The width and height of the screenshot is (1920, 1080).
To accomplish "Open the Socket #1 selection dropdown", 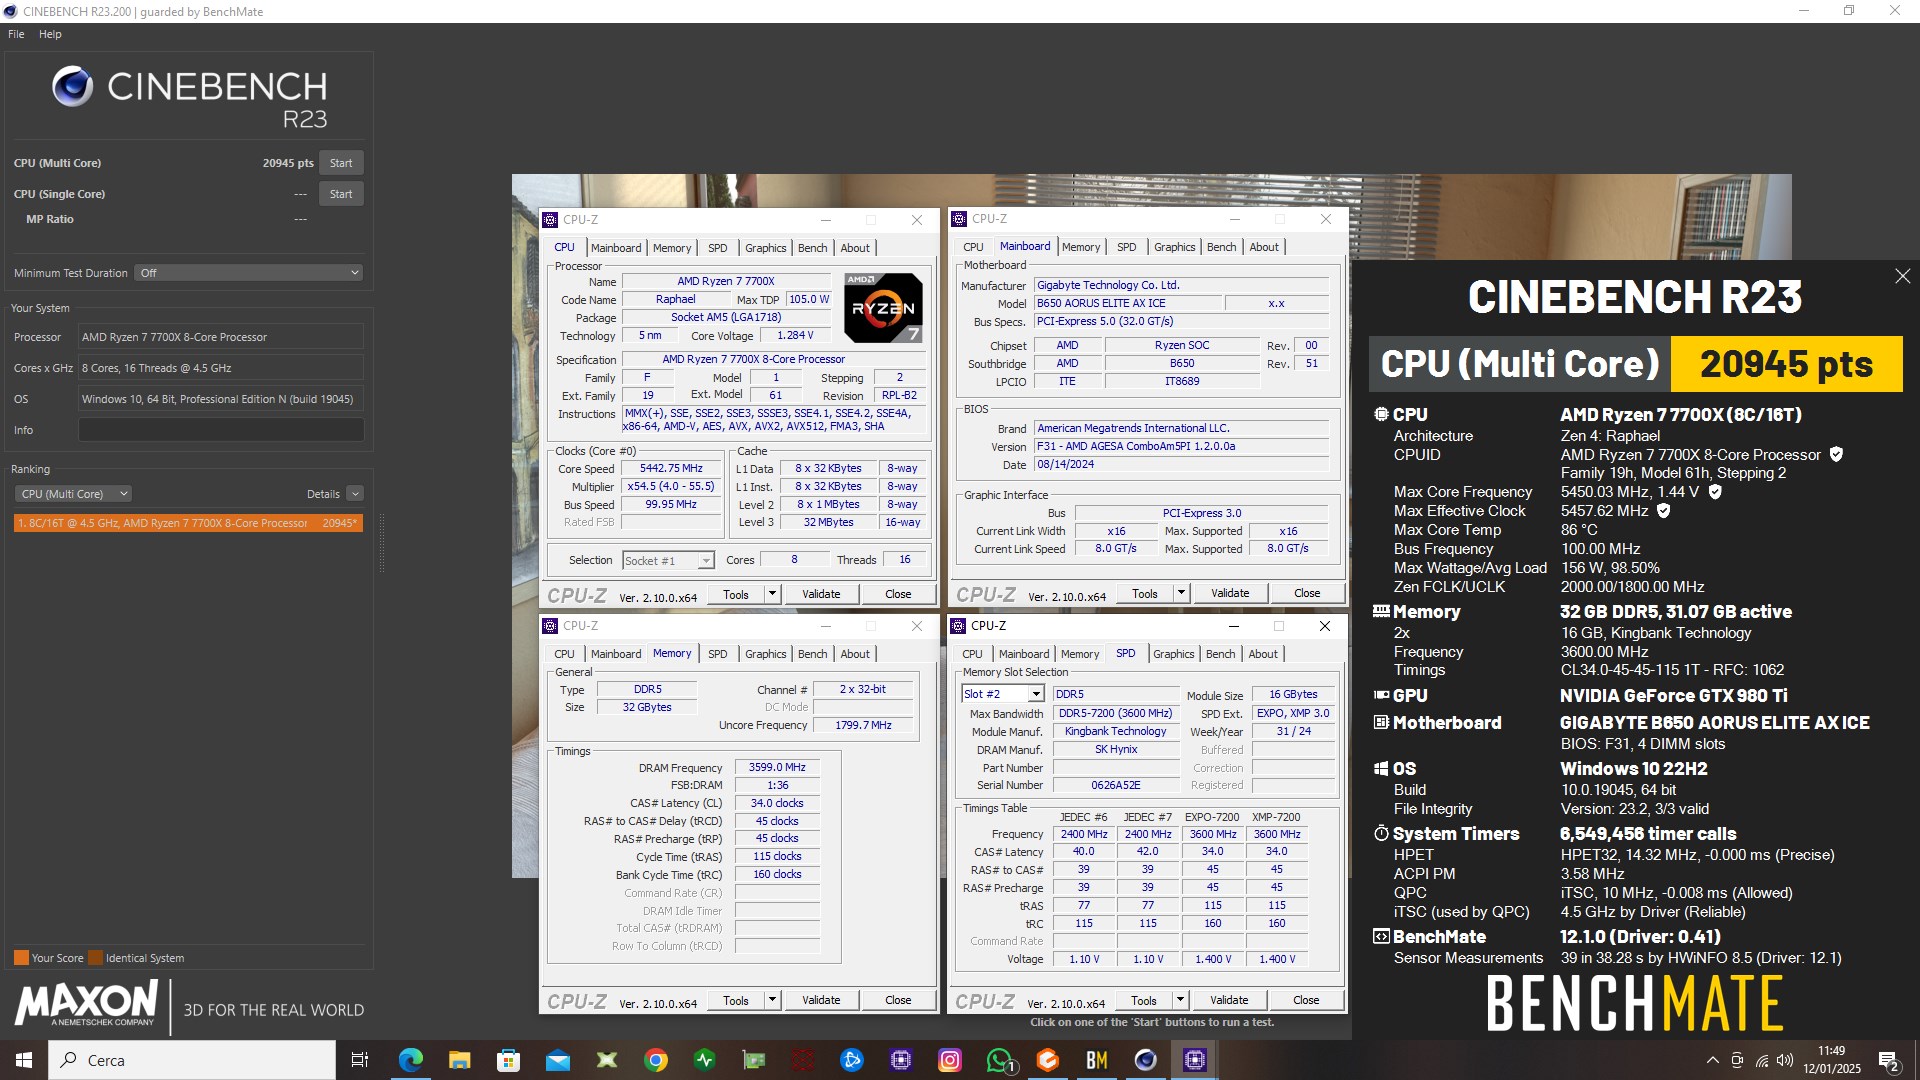I will 668,561.
